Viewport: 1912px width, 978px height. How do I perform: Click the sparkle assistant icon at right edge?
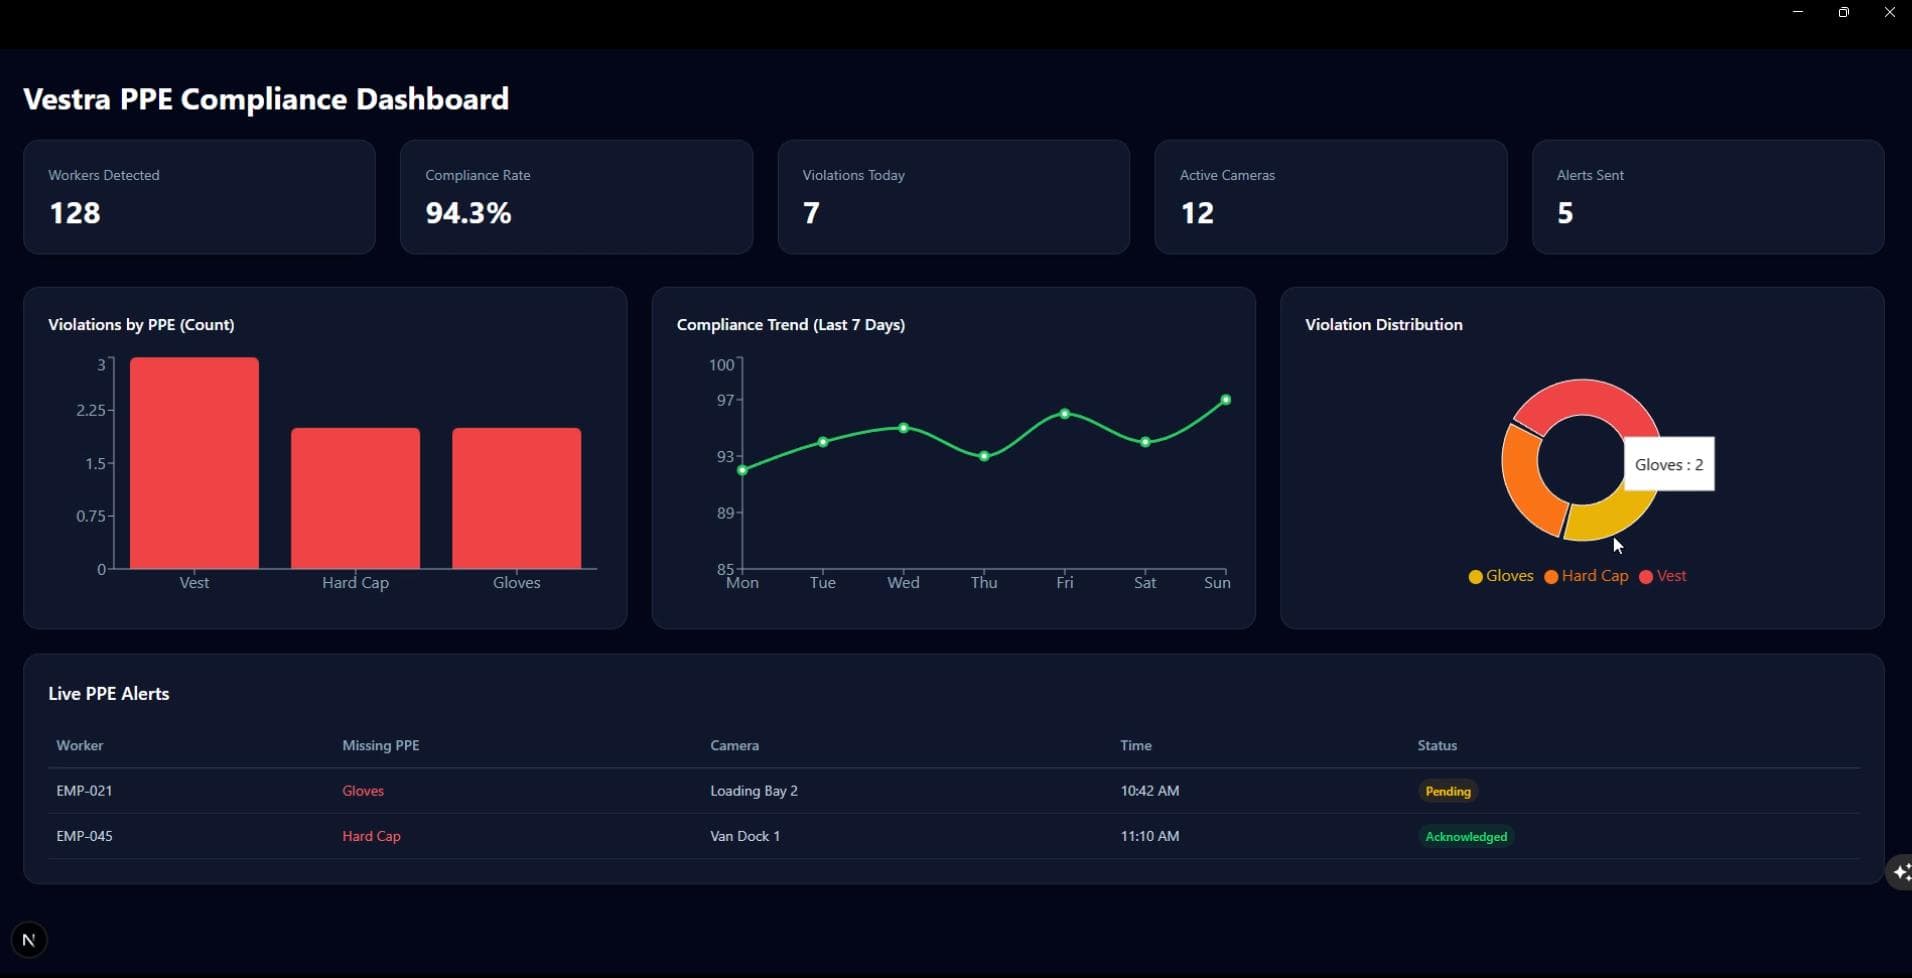[x=1899, y=872]
